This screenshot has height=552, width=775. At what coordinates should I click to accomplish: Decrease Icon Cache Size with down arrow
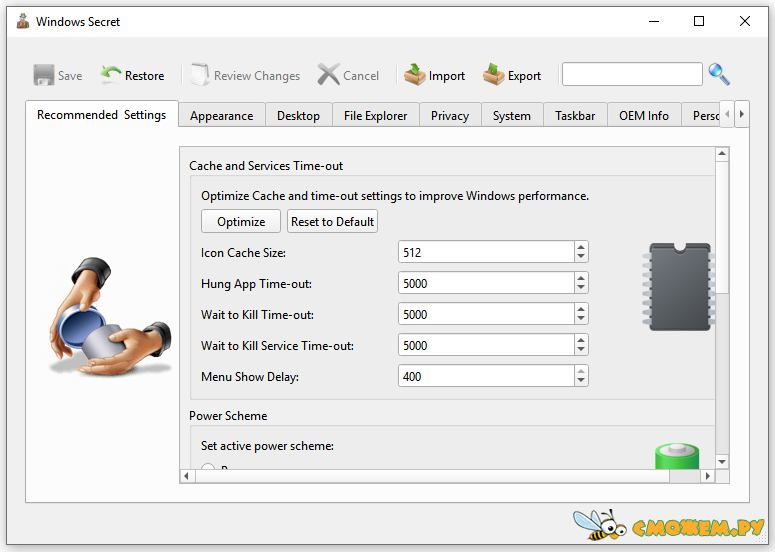point(581,257)
